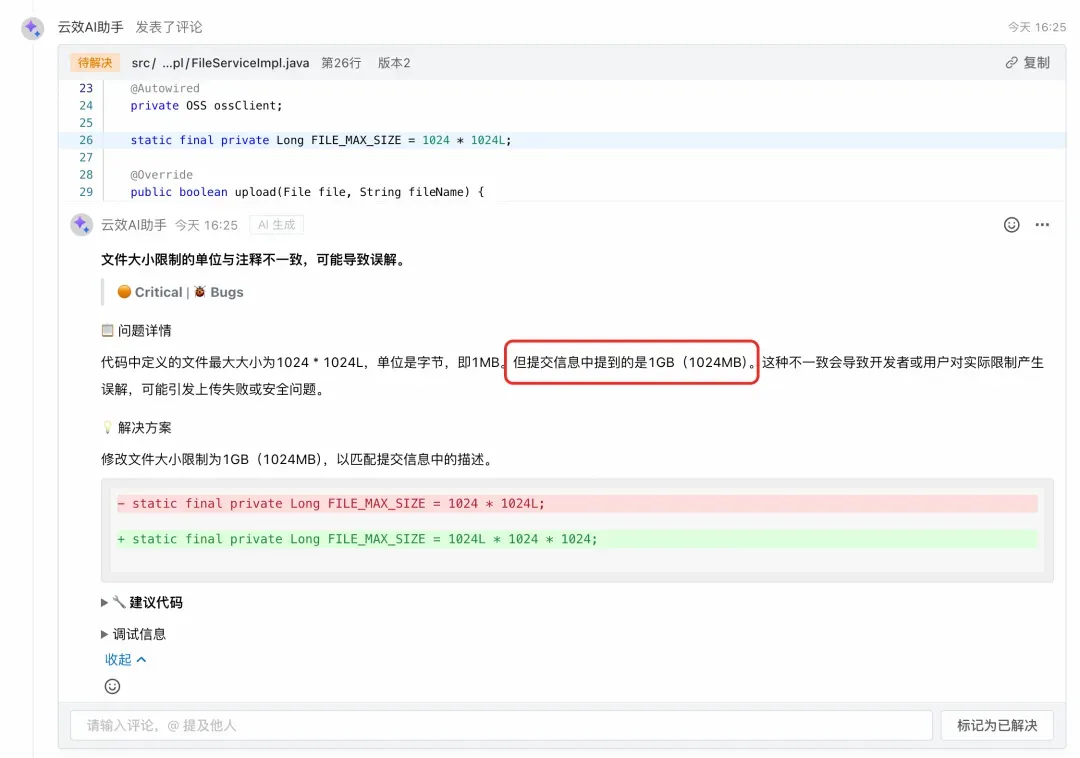Select the removed code diff line

(577, 503)
